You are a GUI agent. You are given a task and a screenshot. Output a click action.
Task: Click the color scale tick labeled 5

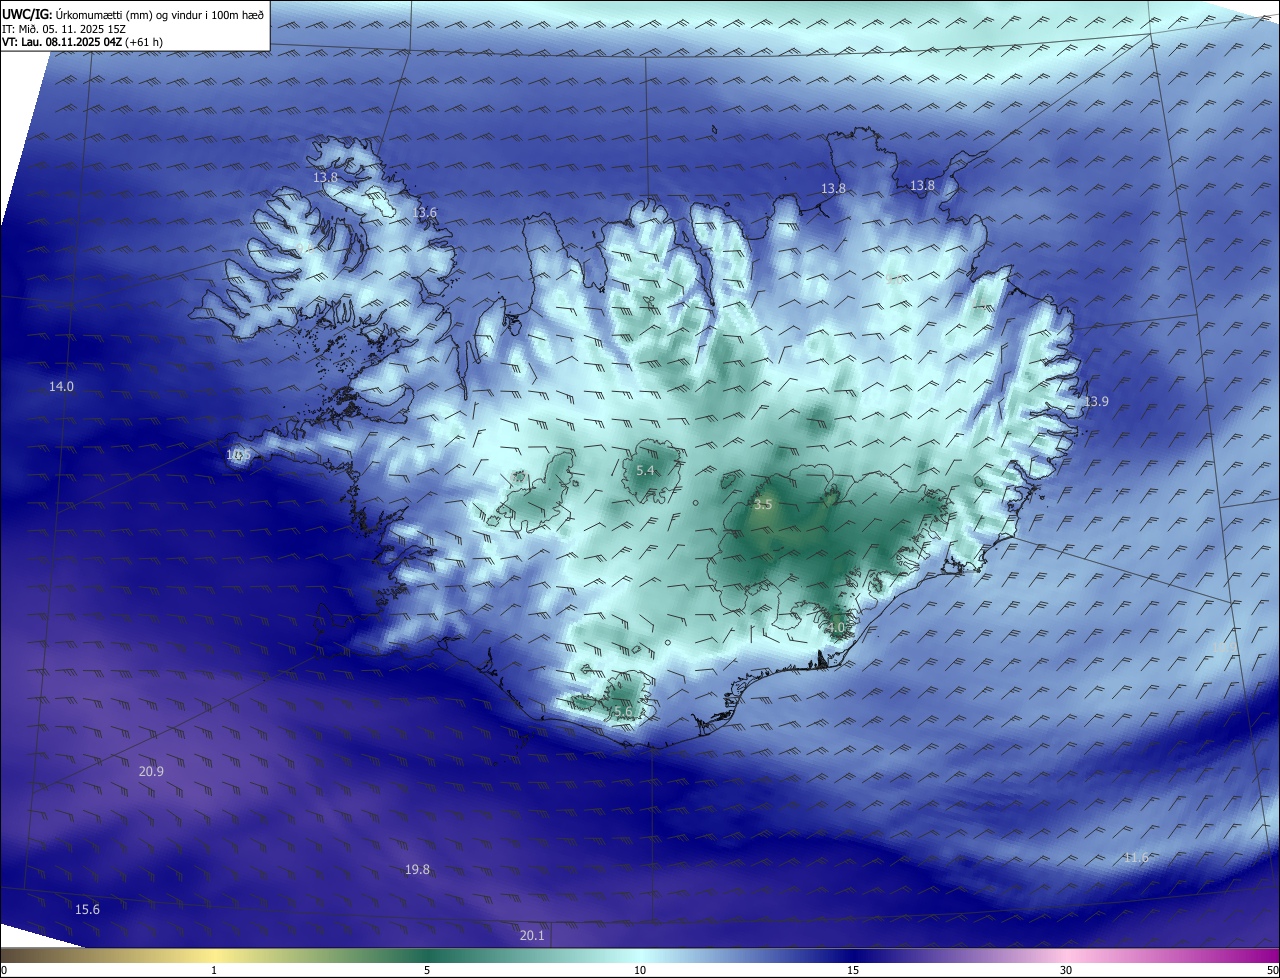(427, 970)
